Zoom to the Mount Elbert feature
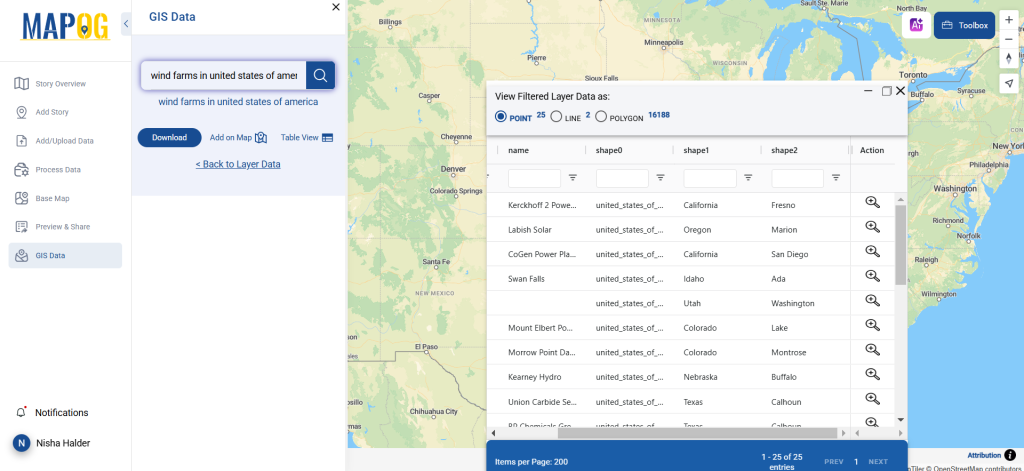The width and height of the screenshot is (1024, 471). (x=872, y=325)
